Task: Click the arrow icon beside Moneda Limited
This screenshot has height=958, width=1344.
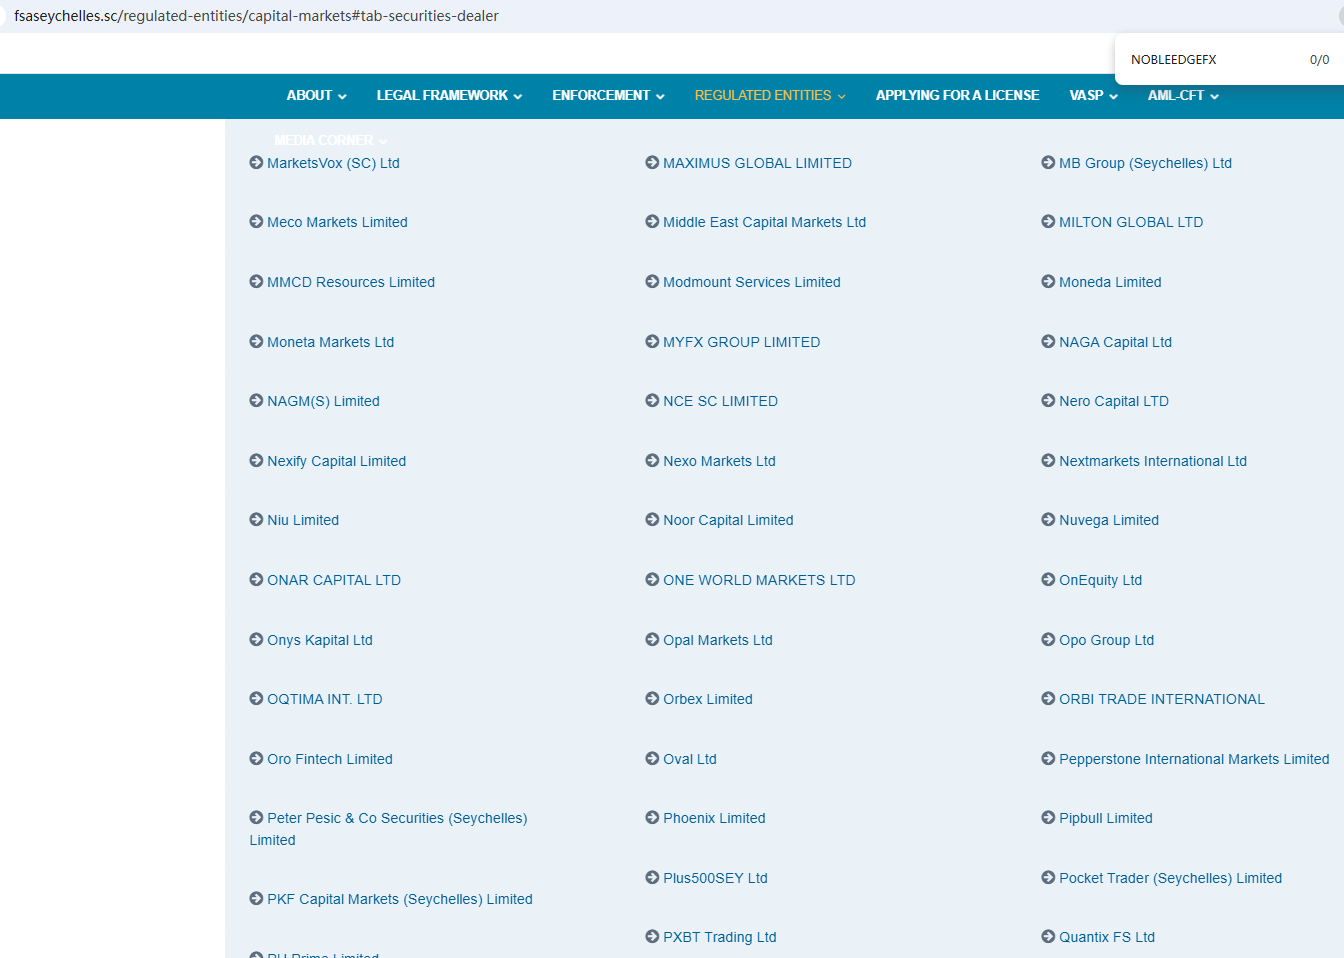Action: pos(1048,281)
